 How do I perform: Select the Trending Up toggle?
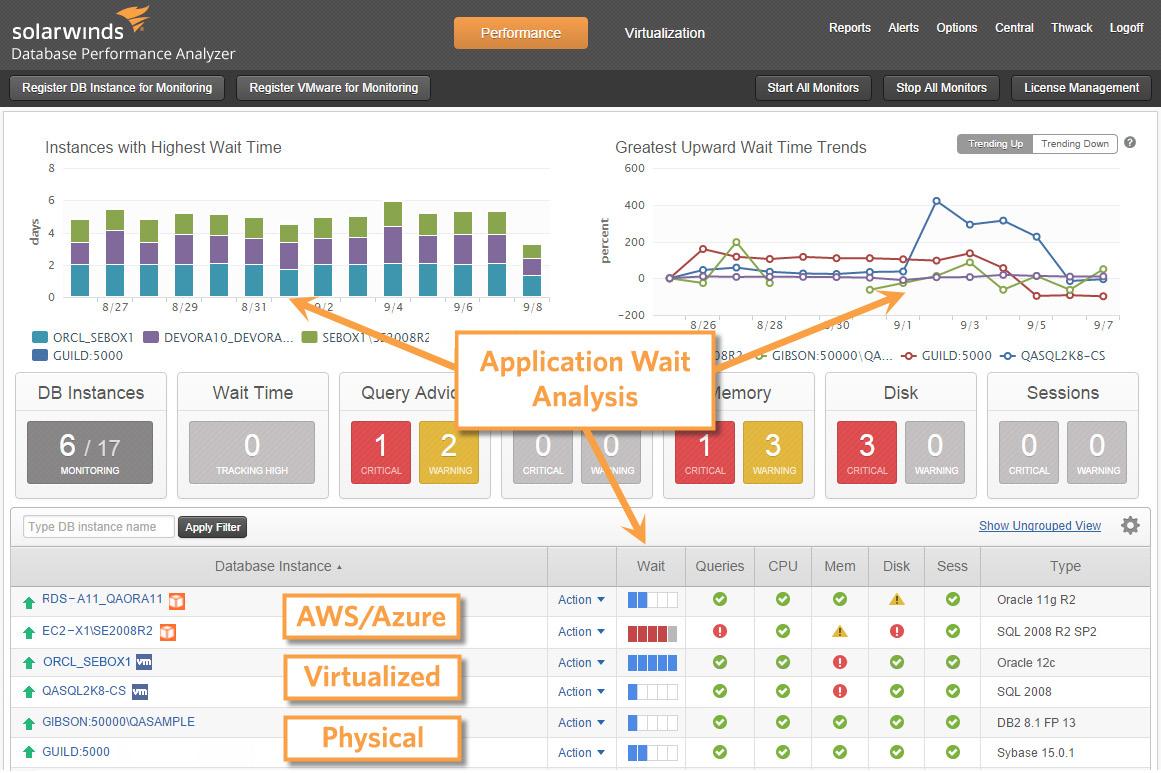[x=995, y=144]
